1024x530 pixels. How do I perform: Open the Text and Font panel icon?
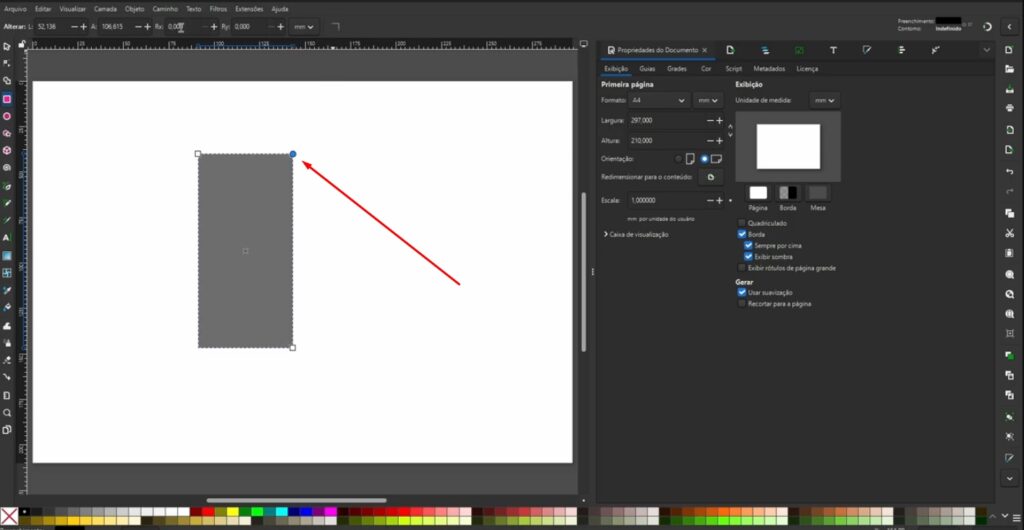point(833,49)
